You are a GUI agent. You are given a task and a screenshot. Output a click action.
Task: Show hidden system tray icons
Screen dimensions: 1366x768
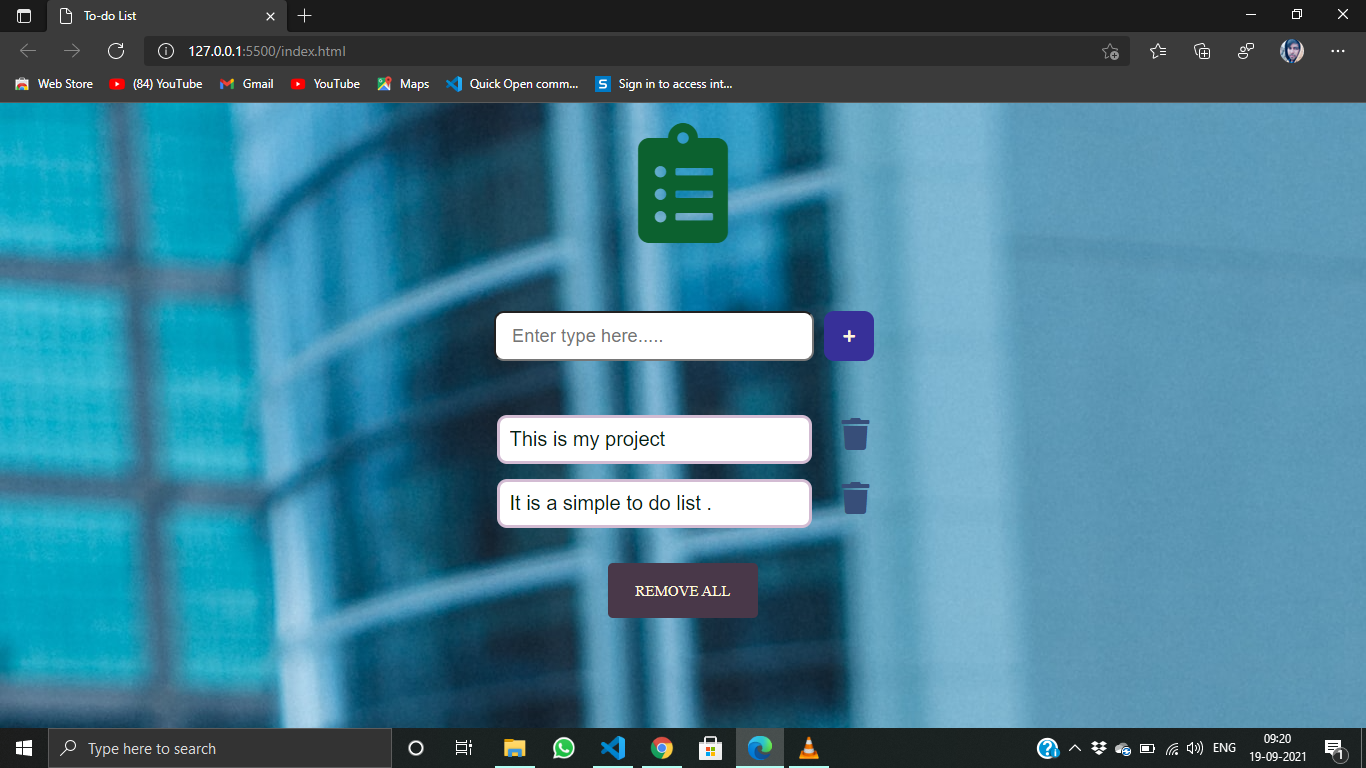point(1075,748)
